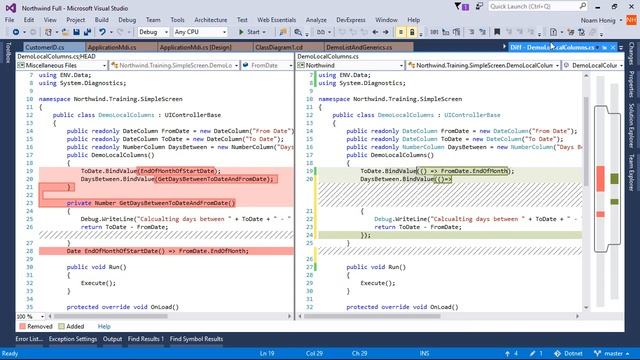The image size is (640, 360).
Task: Open the Find Results 1 panel tab
Action: pyautogui.click(x=146, y=339)
